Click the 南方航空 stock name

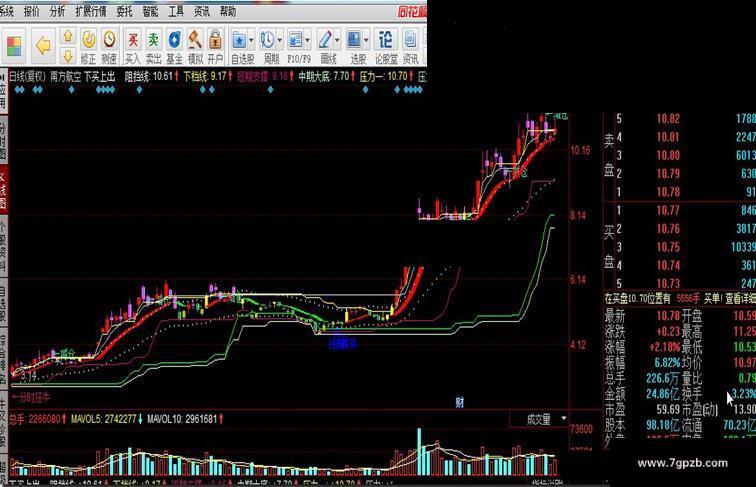[x=66, y=76]
